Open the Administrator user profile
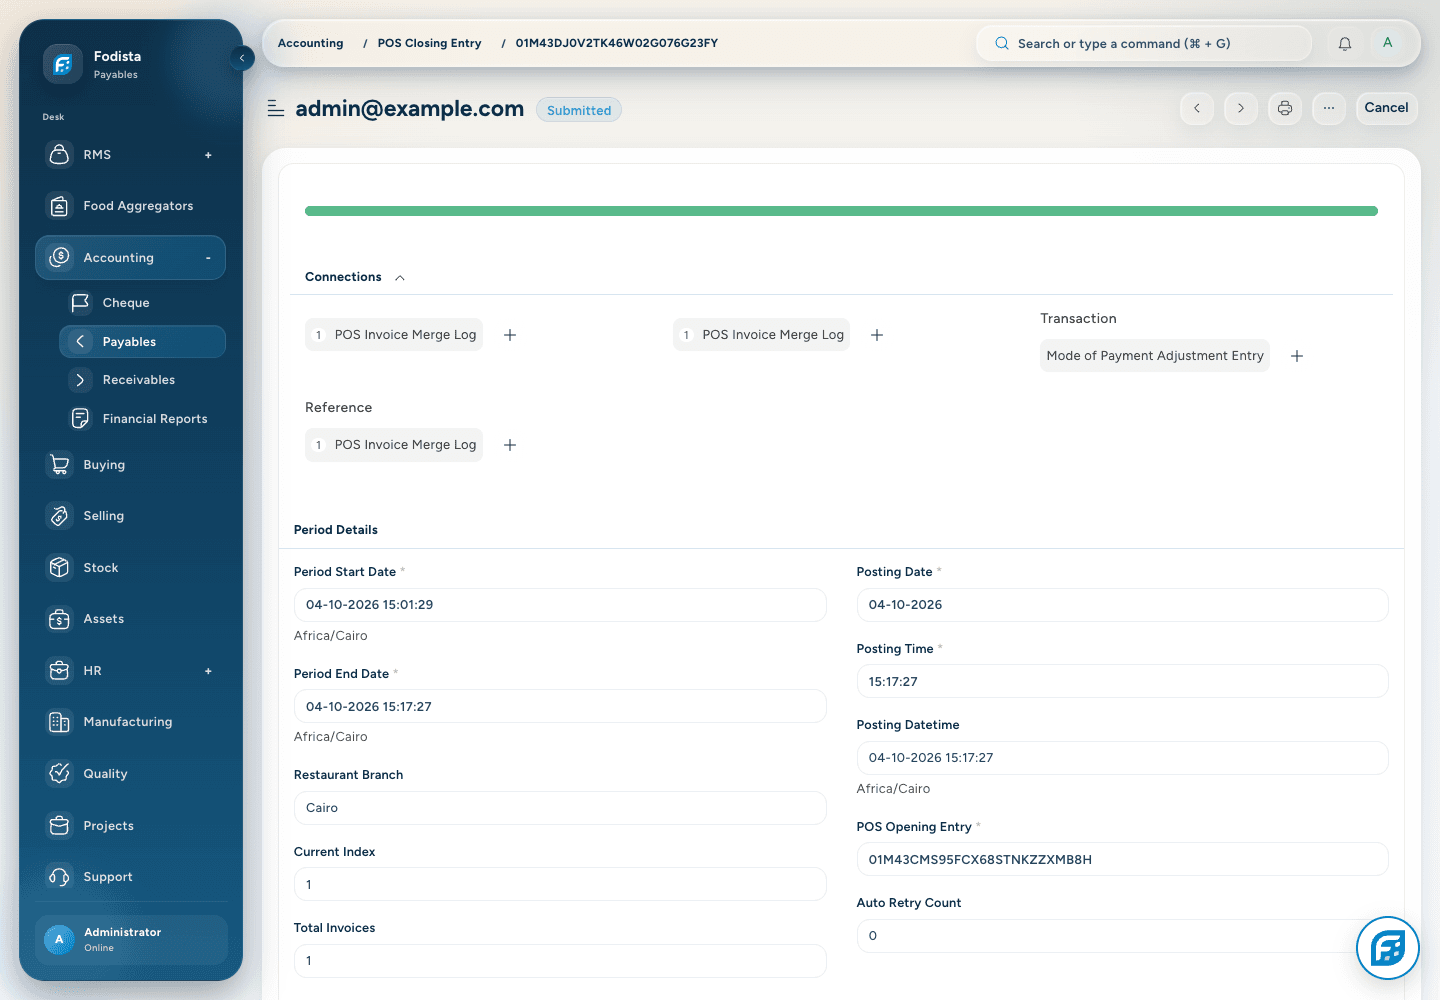 pyautogui.click(x=131, y=940)
